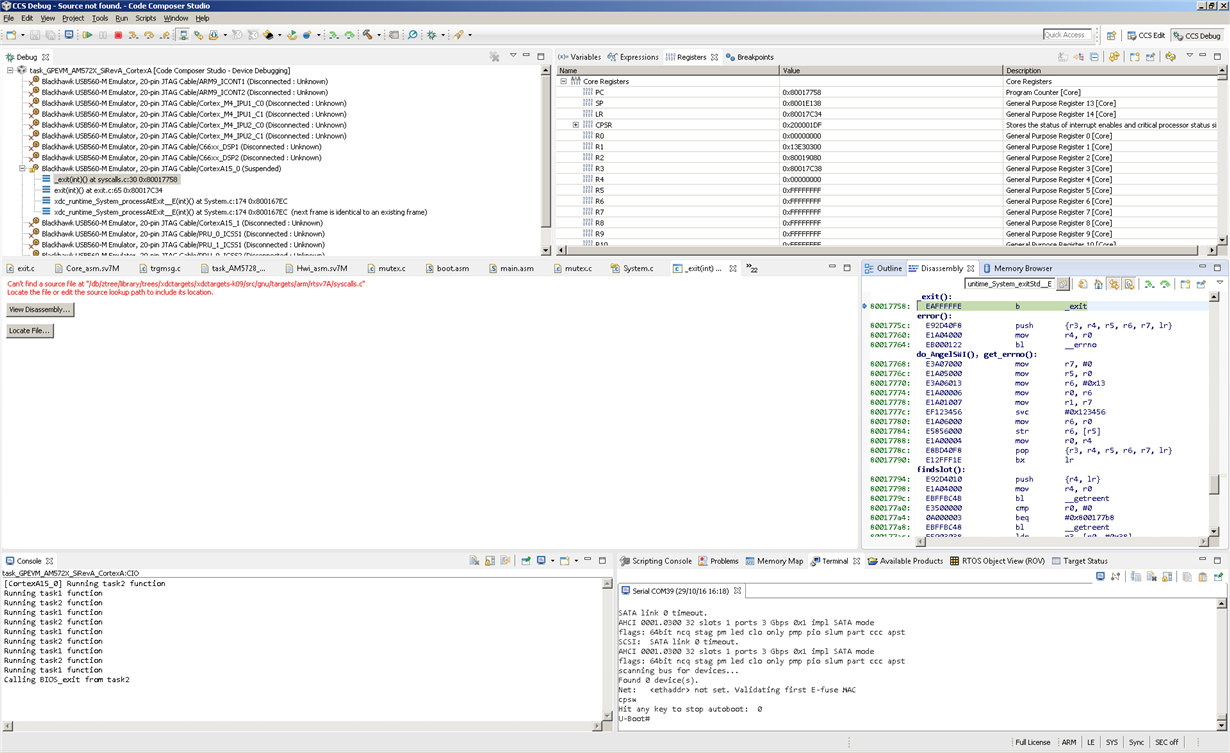1230x753 pixels.
Task: Switch to the CCS Edit perspective
Action: 1146,35
